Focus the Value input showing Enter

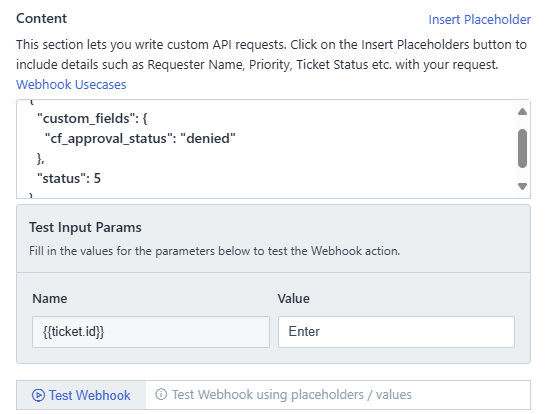pyautogui.click(x=396, y=332)
